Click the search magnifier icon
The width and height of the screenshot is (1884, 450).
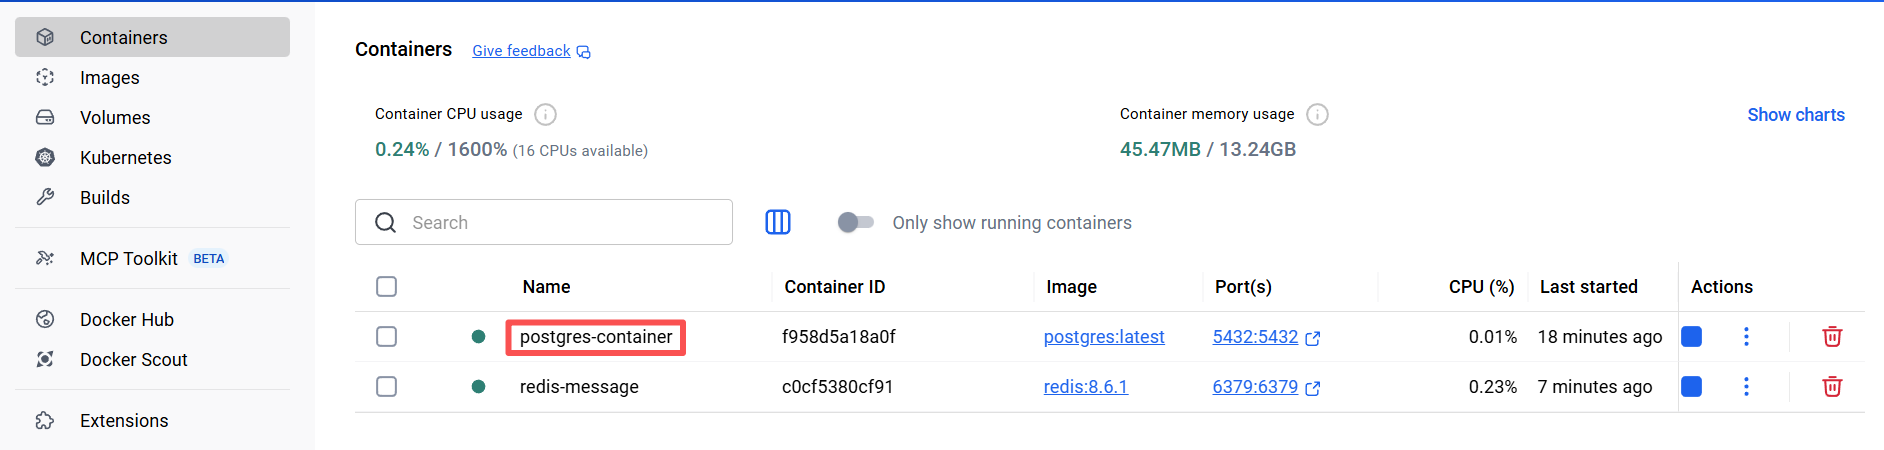point(385,222)
